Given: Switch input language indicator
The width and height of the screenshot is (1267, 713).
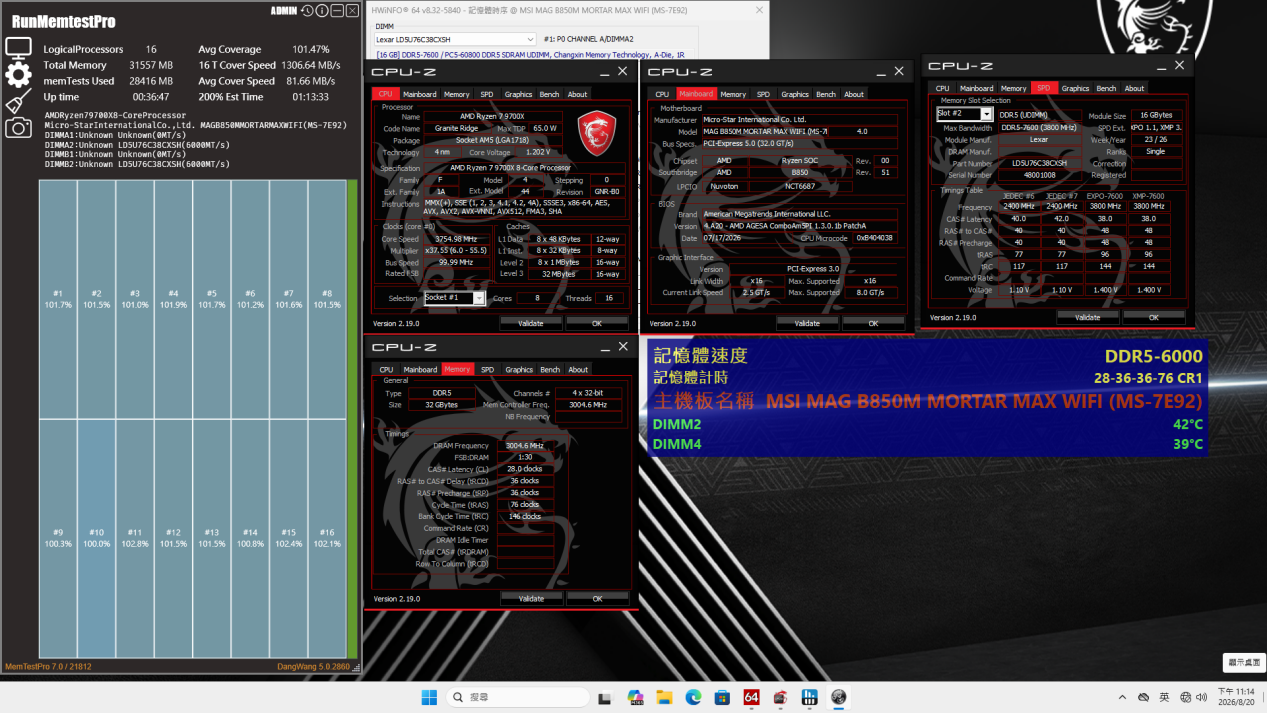Looking at the screenshot, I should pos(1164,697).
